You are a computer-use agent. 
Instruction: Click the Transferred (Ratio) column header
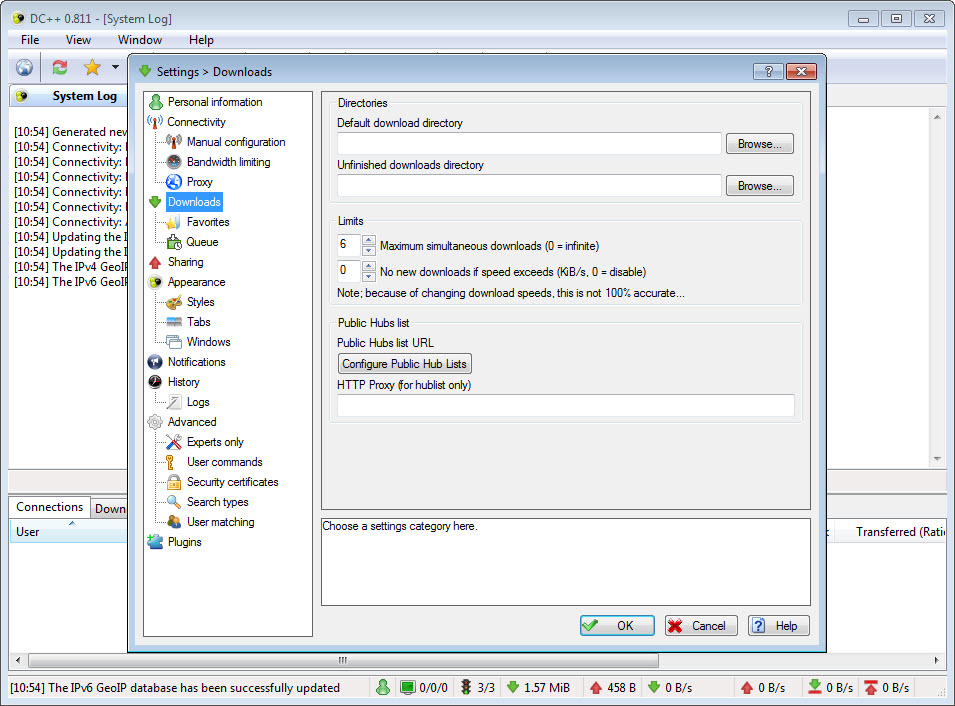click(889, 532)
